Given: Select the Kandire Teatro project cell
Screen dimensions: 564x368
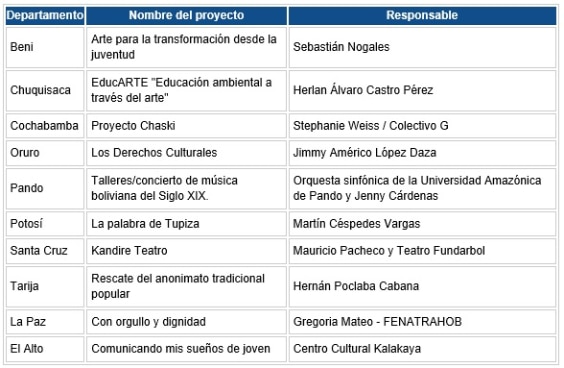Looking at the screenshot, I should 186,251.
